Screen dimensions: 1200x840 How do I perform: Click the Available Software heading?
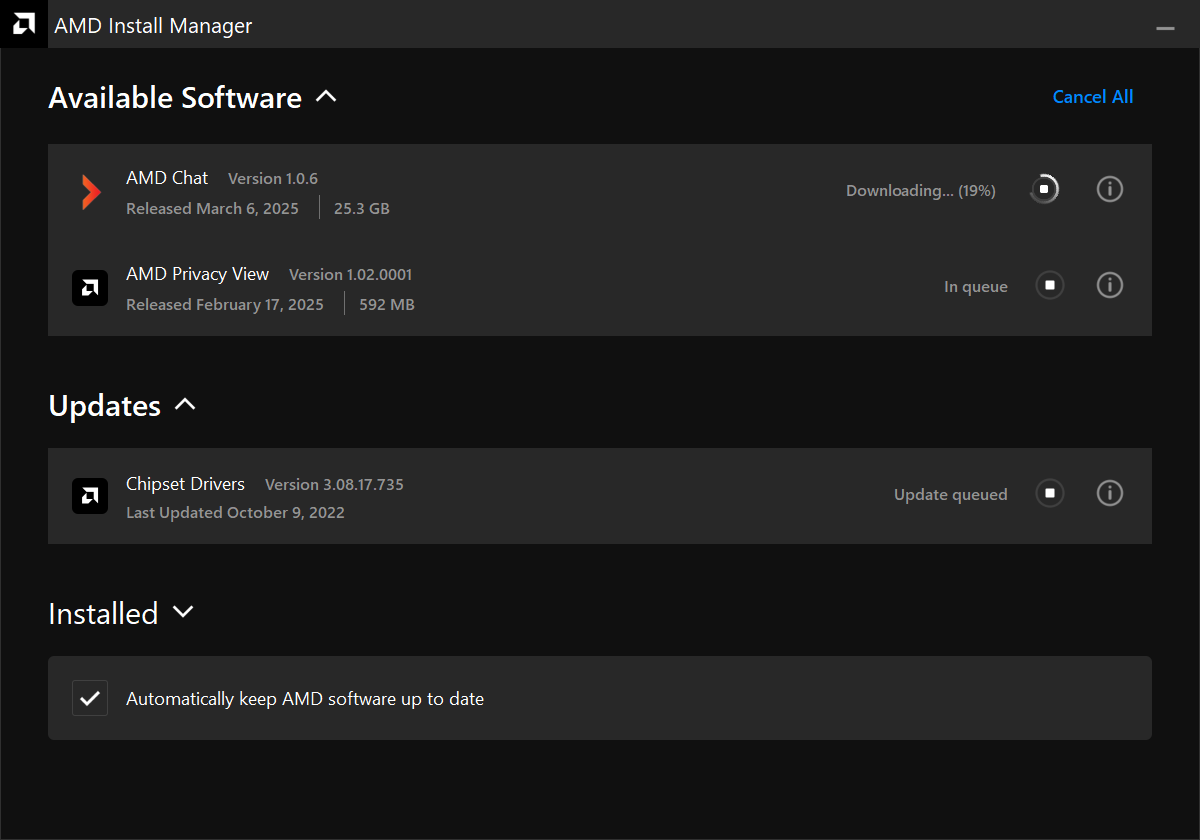pos(175,98)
